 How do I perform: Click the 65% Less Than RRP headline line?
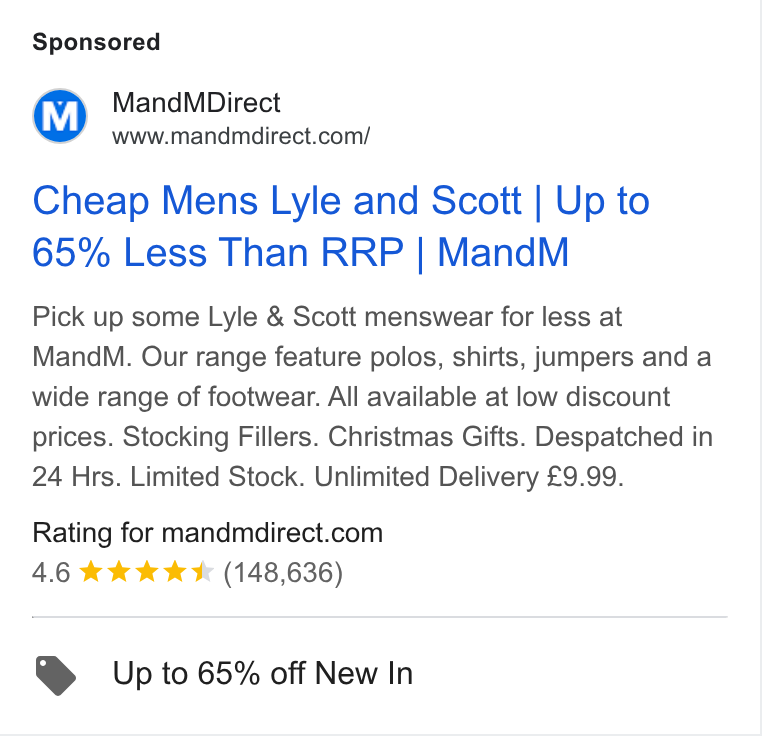(218, 252)
